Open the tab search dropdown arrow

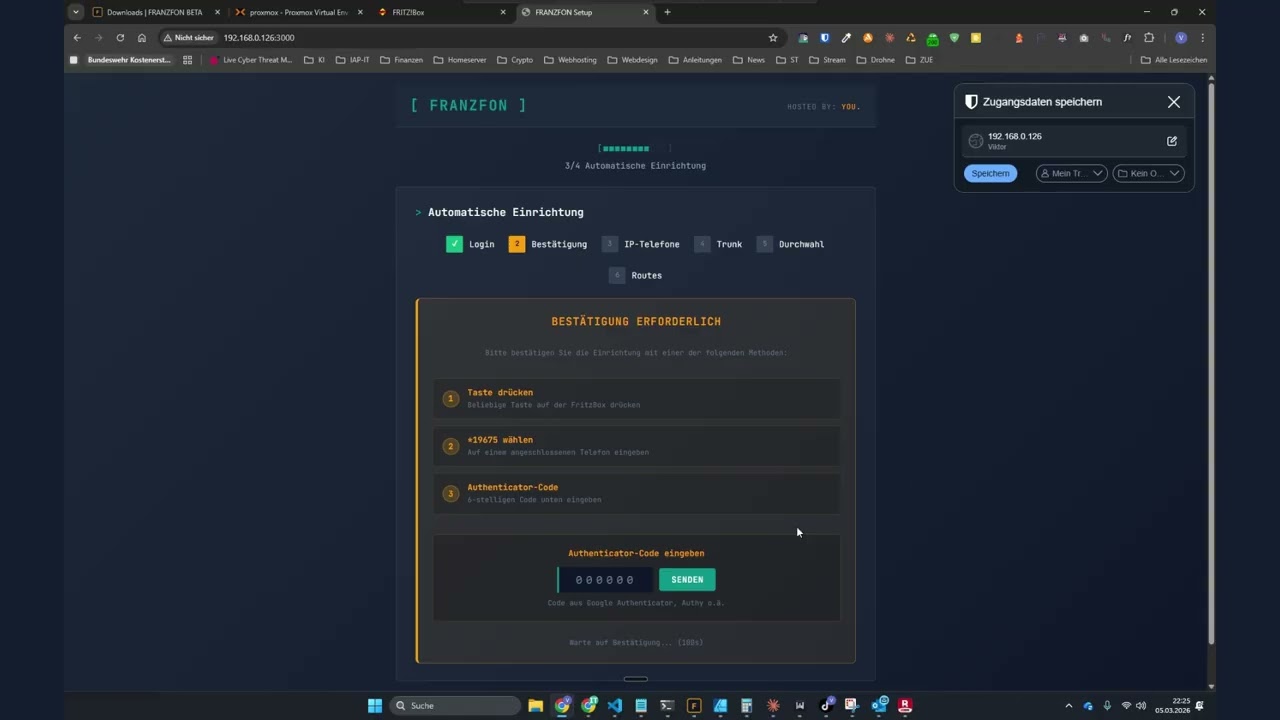[x=76, y=12]
